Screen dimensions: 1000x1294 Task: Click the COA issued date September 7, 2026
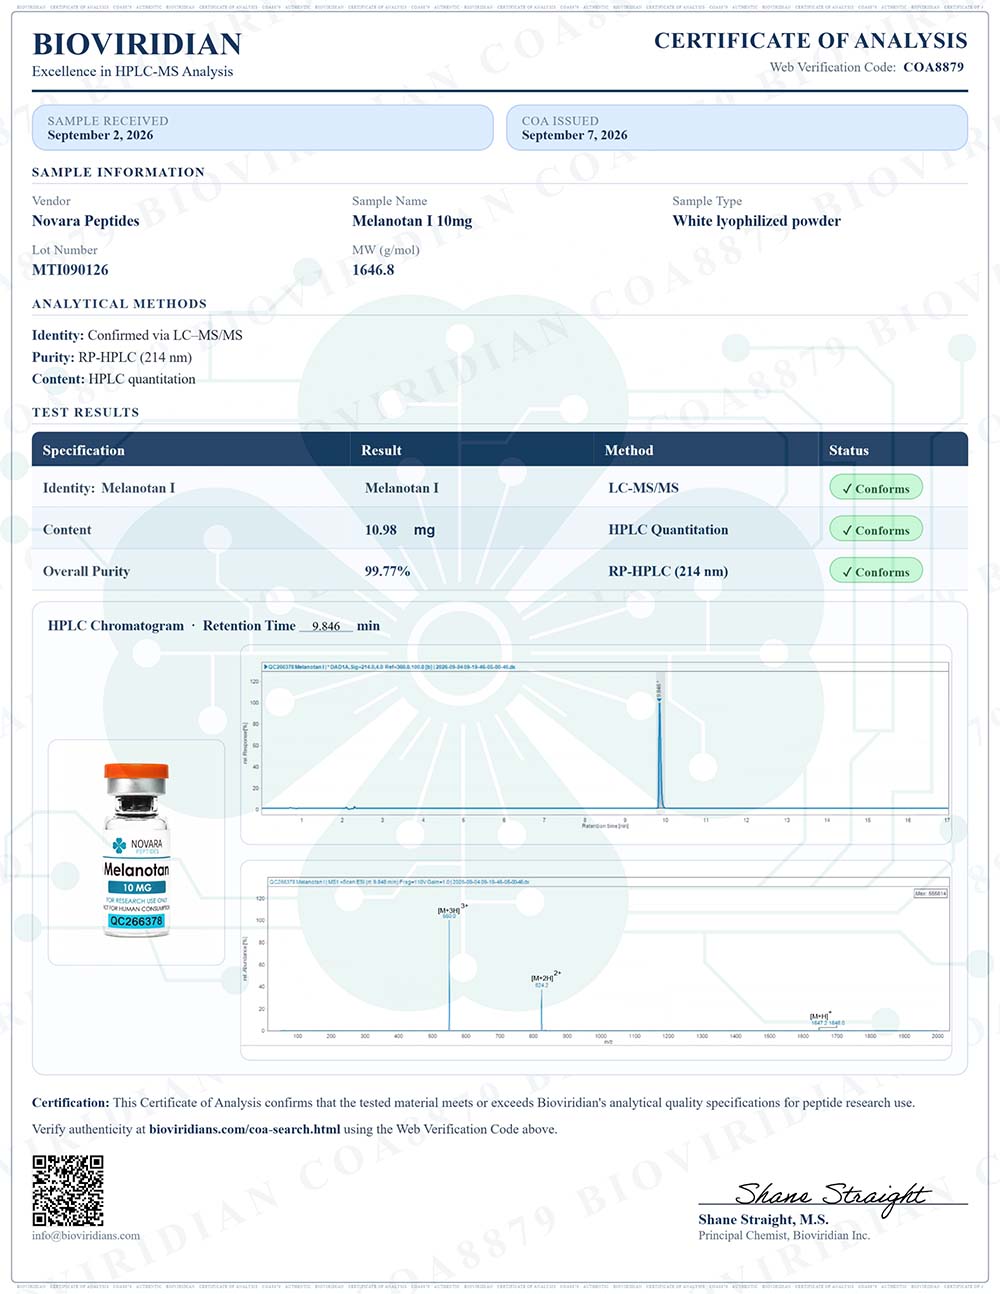(574, 135)
